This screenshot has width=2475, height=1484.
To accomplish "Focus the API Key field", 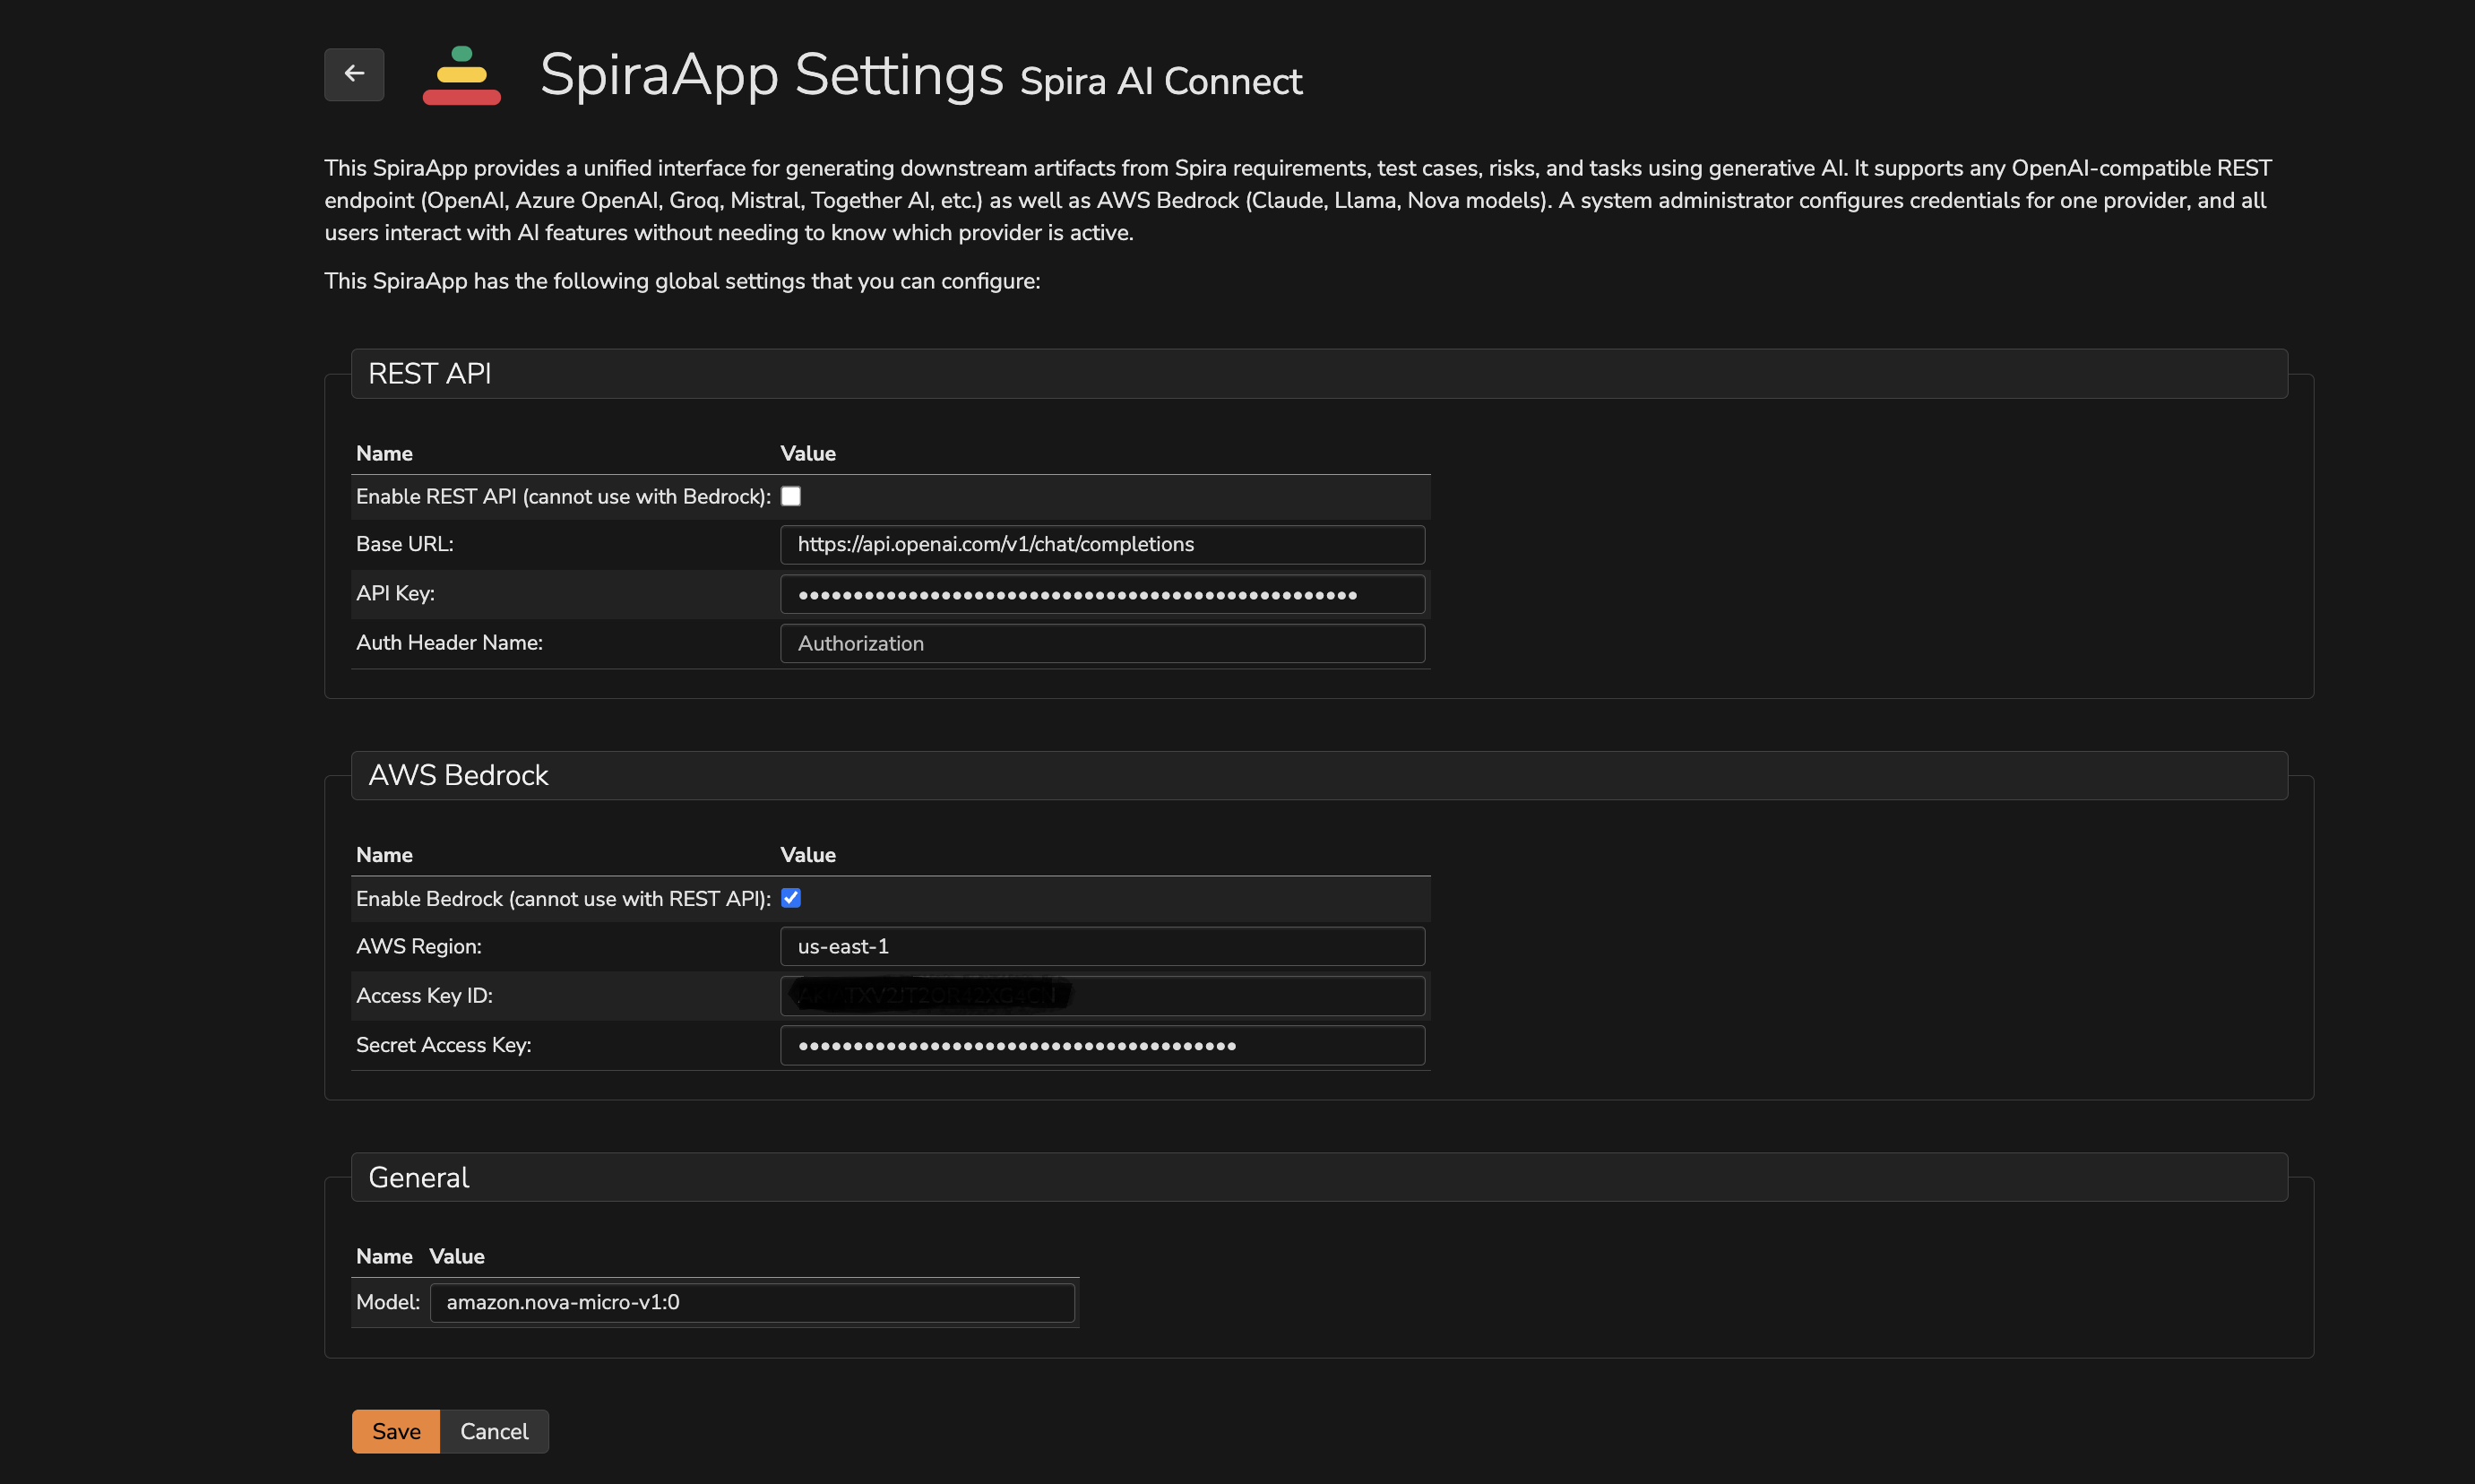I will pyautogui.click(x=1102, y=594).
